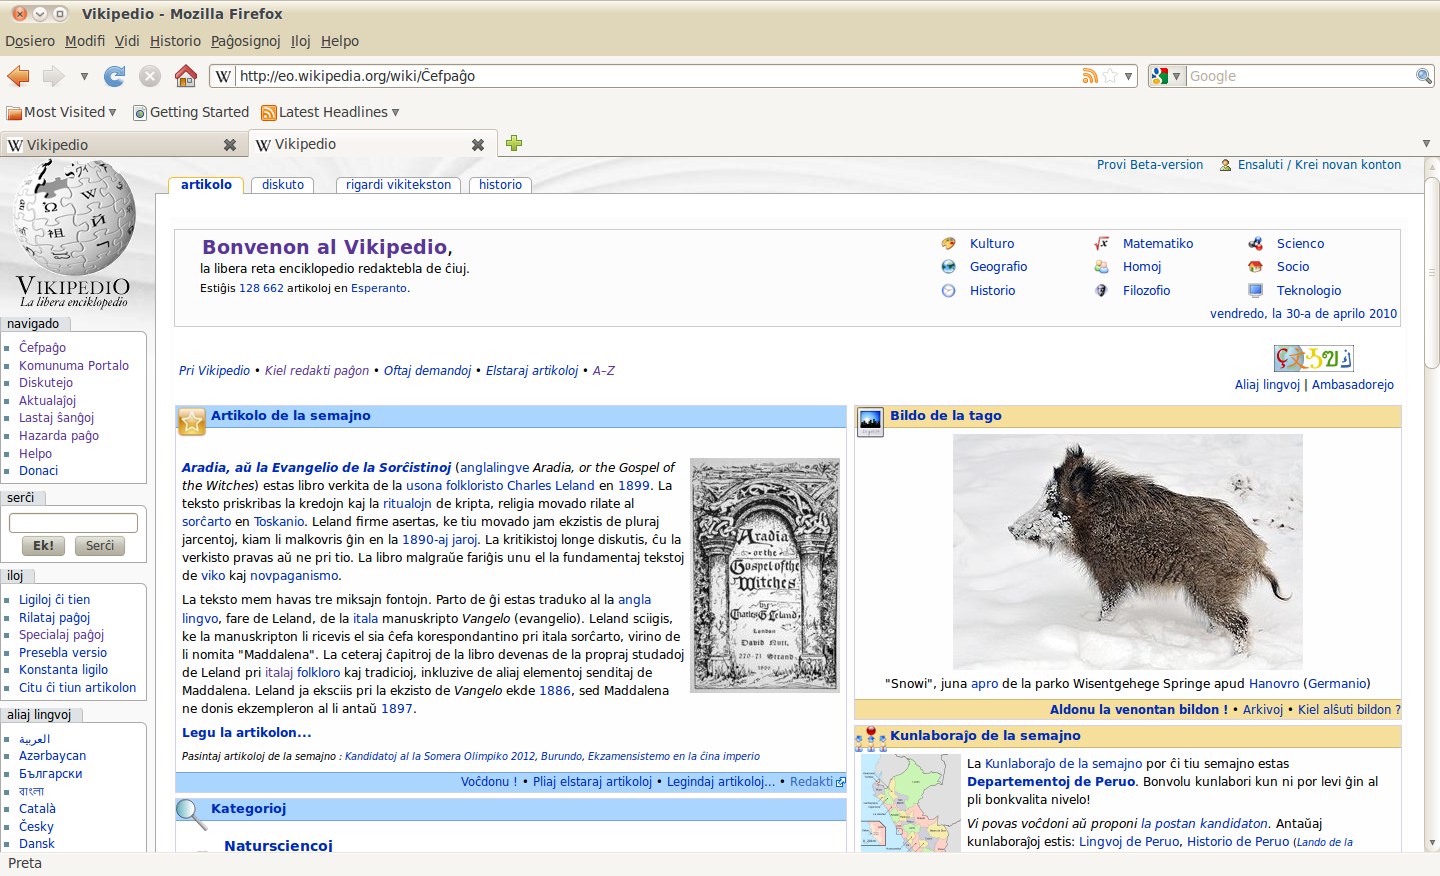
Task: Click the Ek! button
Action: pyautogui.click(x=44, y=546)
